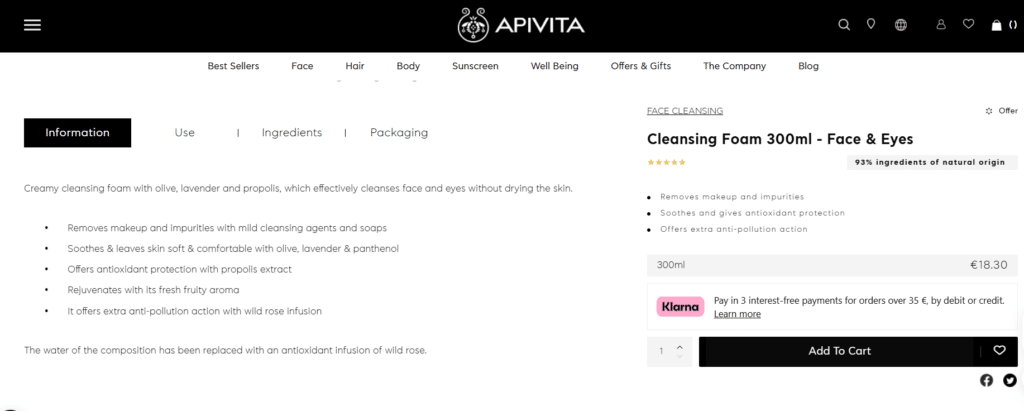Increase quantity with up arrow
The width and height of the screenshot is (1024, 411).
tap(680, 347)
